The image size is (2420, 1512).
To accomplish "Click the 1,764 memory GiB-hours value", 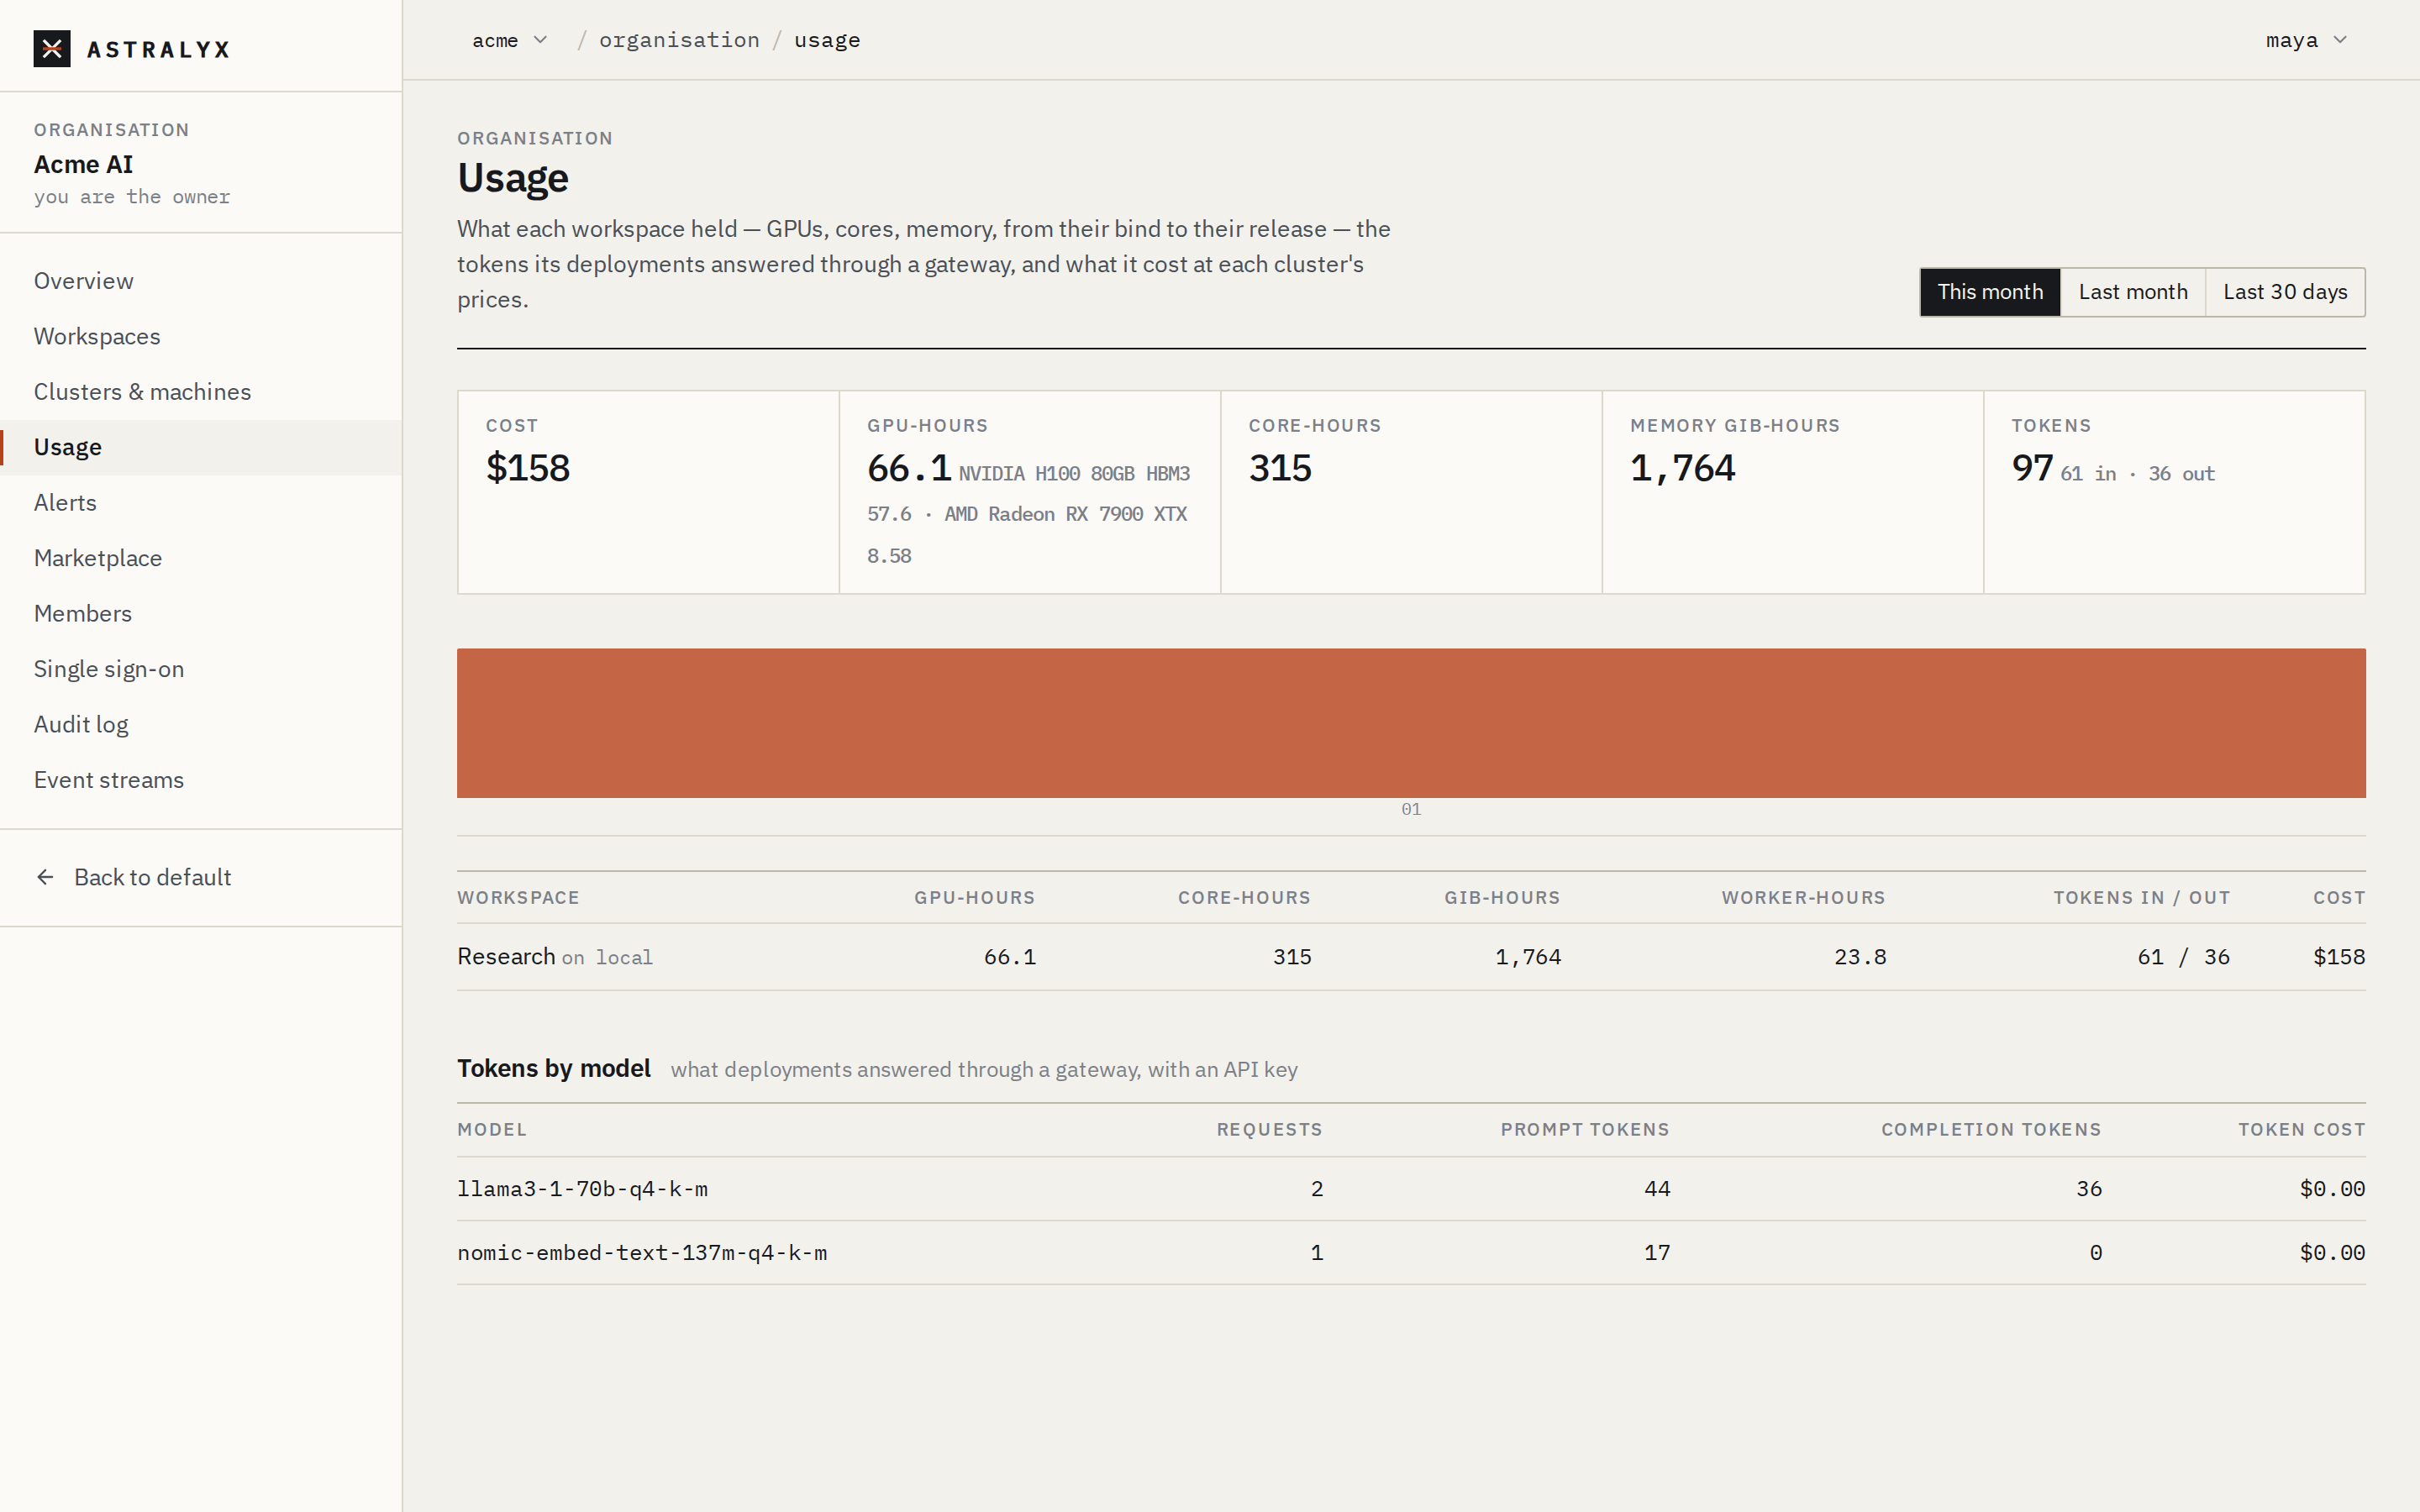I will click(x=1683, y=468).
